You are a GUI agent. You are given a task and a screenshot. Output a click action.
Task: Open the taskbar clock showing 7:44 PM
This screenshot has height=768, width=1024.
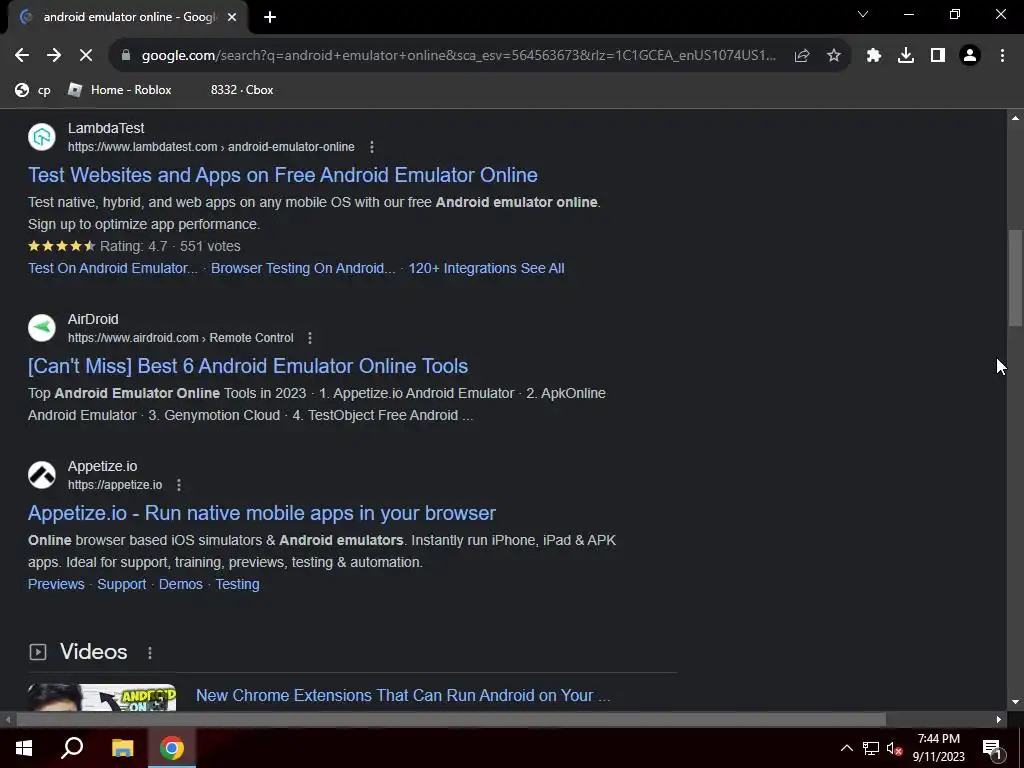pyautogui.click(x=938, y=748)
